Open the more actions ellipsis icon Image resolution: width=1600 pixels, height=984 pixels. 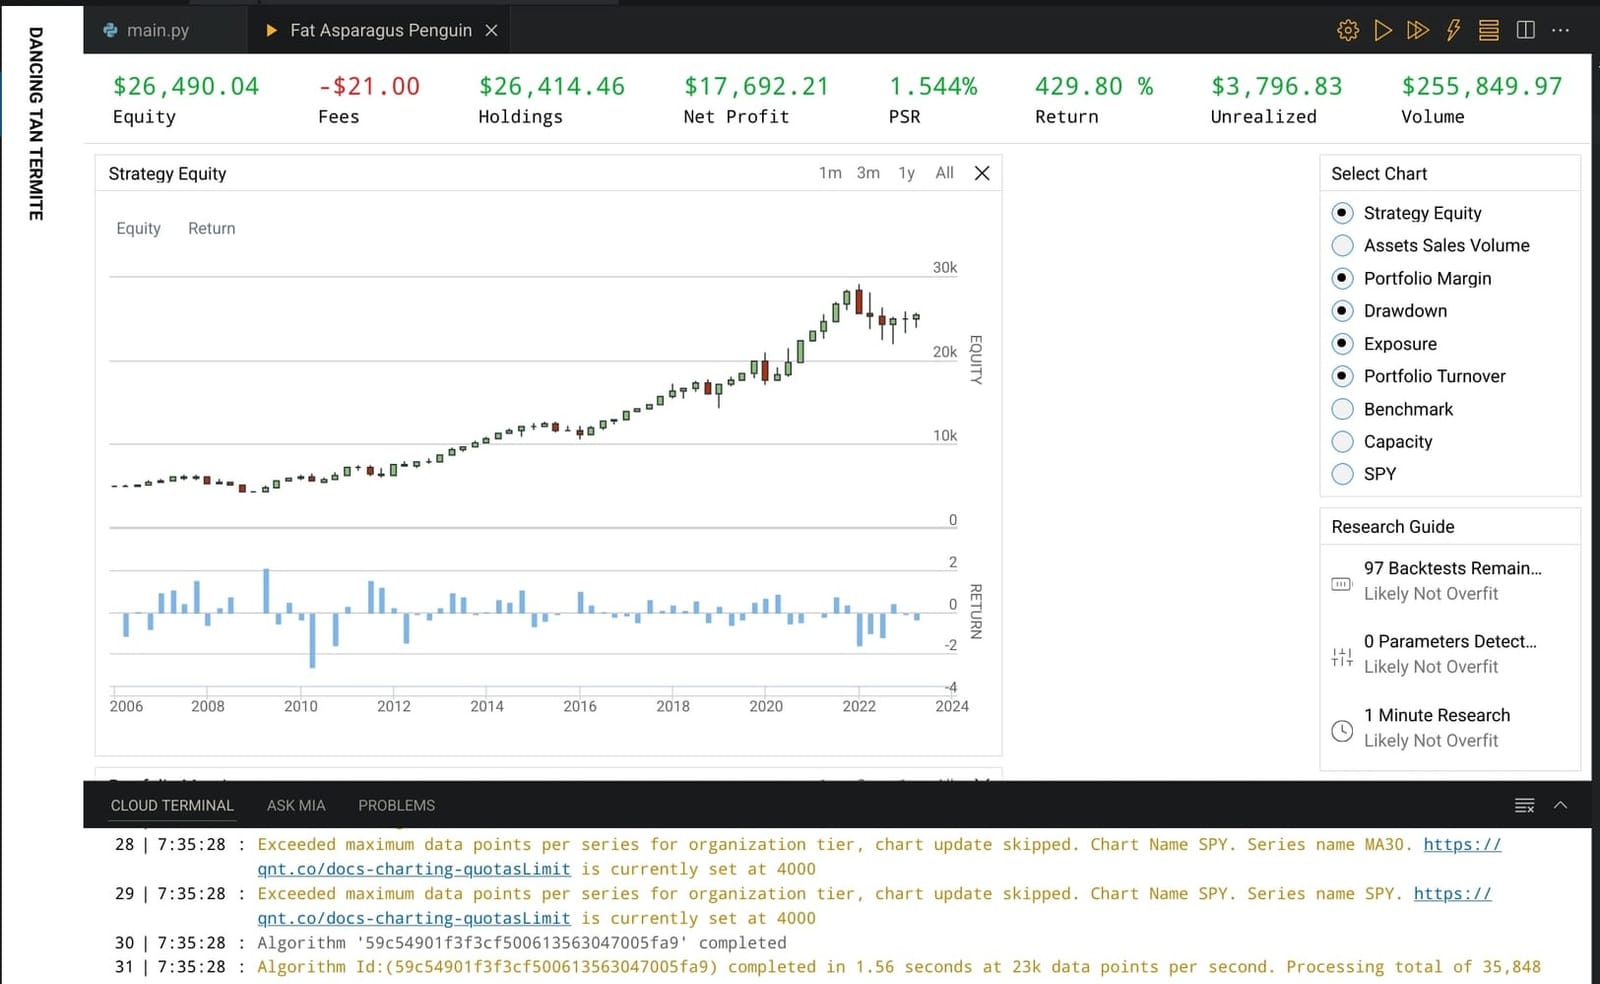click(1560, 30)
